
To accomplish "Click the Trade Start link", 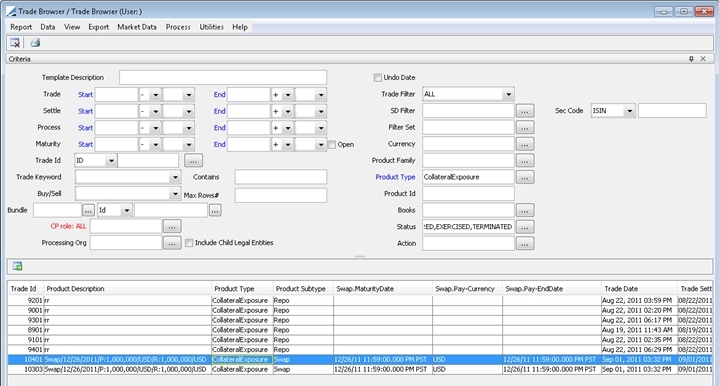I will pos(85,95).
